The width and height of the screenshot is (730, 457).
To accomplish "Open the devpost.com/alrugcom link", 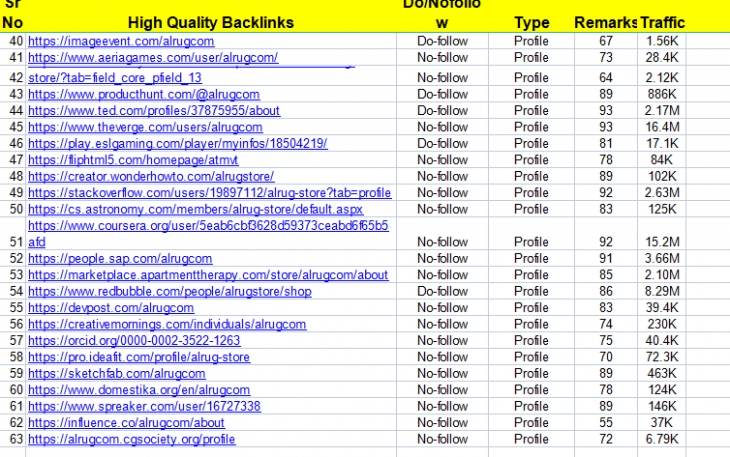I will point(111,308).
